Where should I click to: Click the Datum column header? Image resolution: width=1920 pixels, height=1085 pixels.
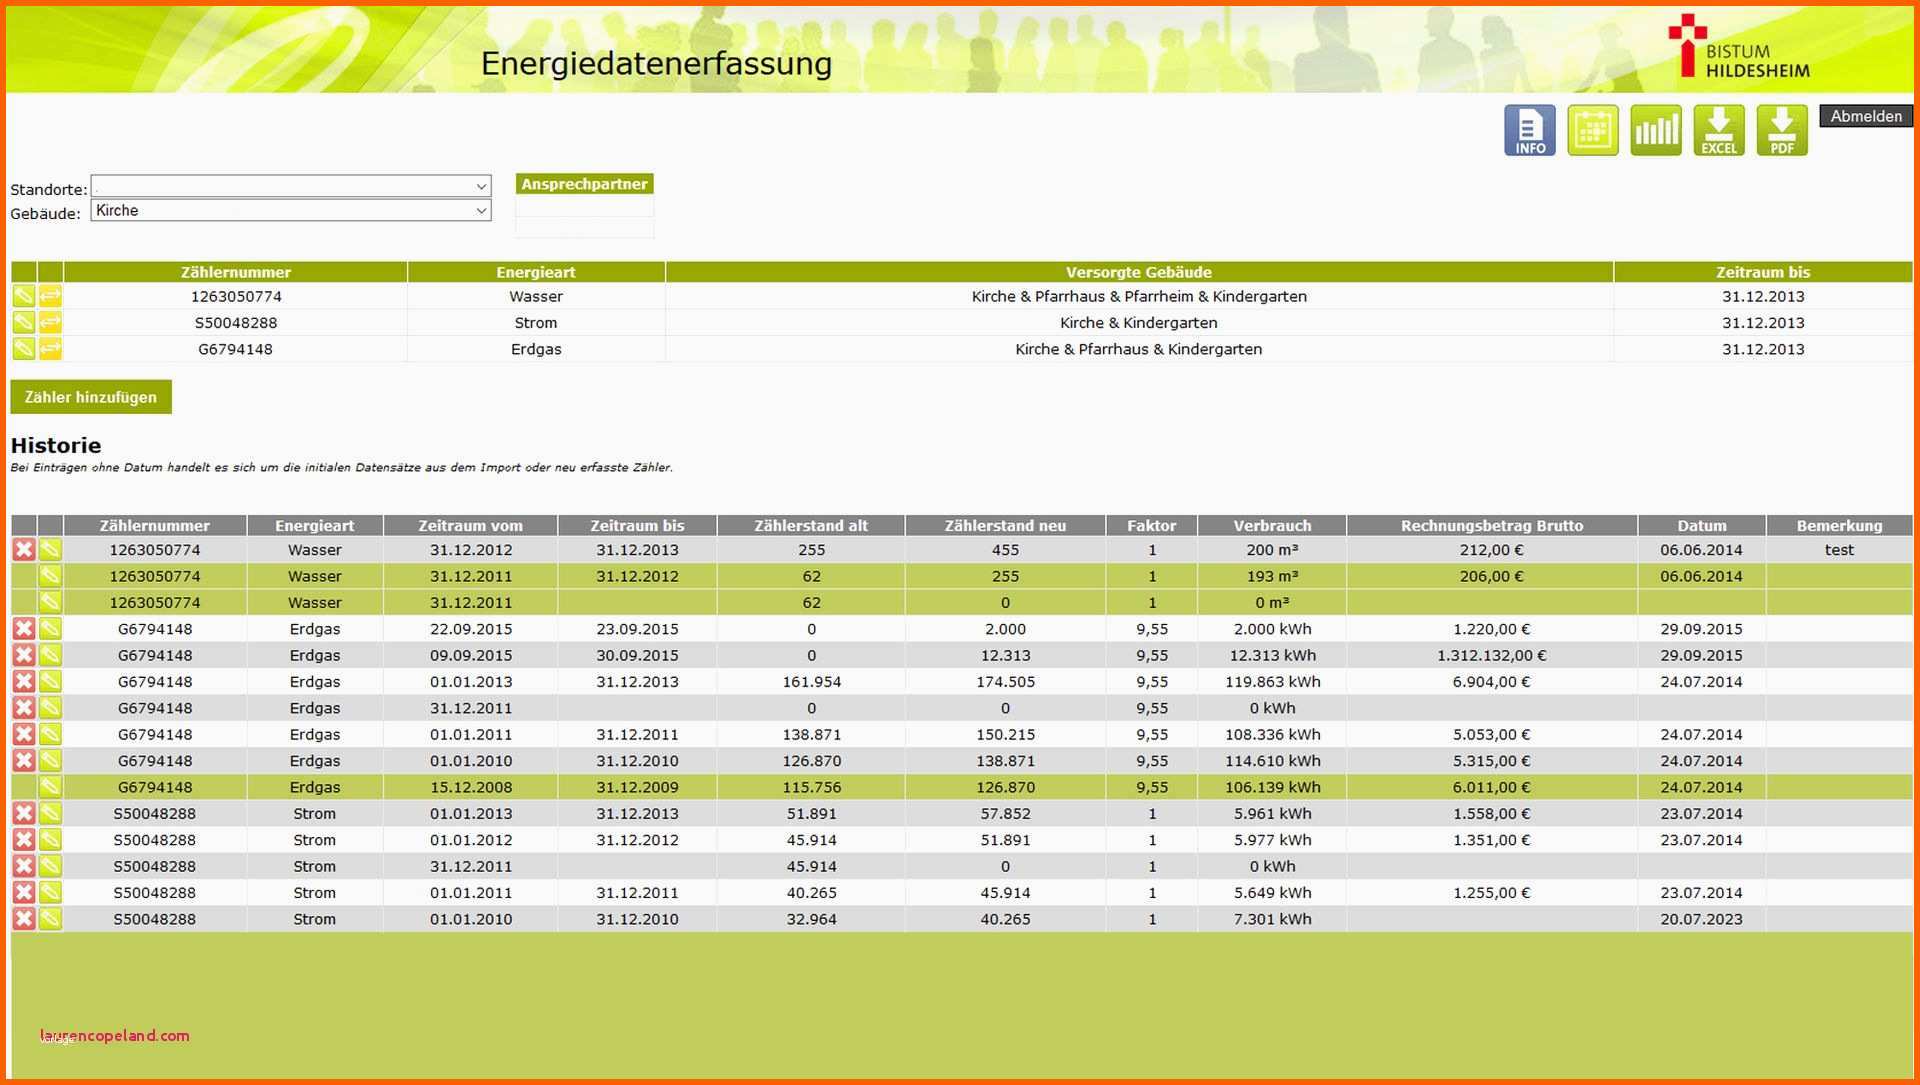(x=1701, y=525)
